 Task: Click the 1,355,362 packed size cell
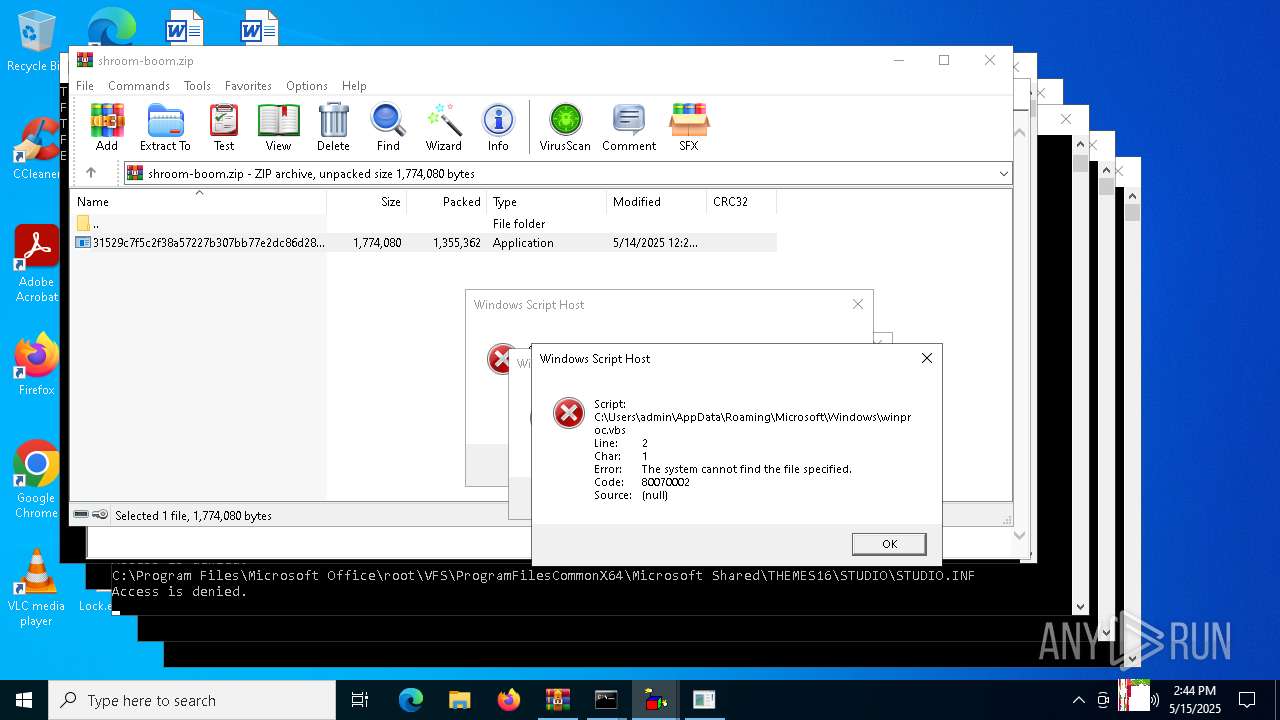click(x=457, y=243)
